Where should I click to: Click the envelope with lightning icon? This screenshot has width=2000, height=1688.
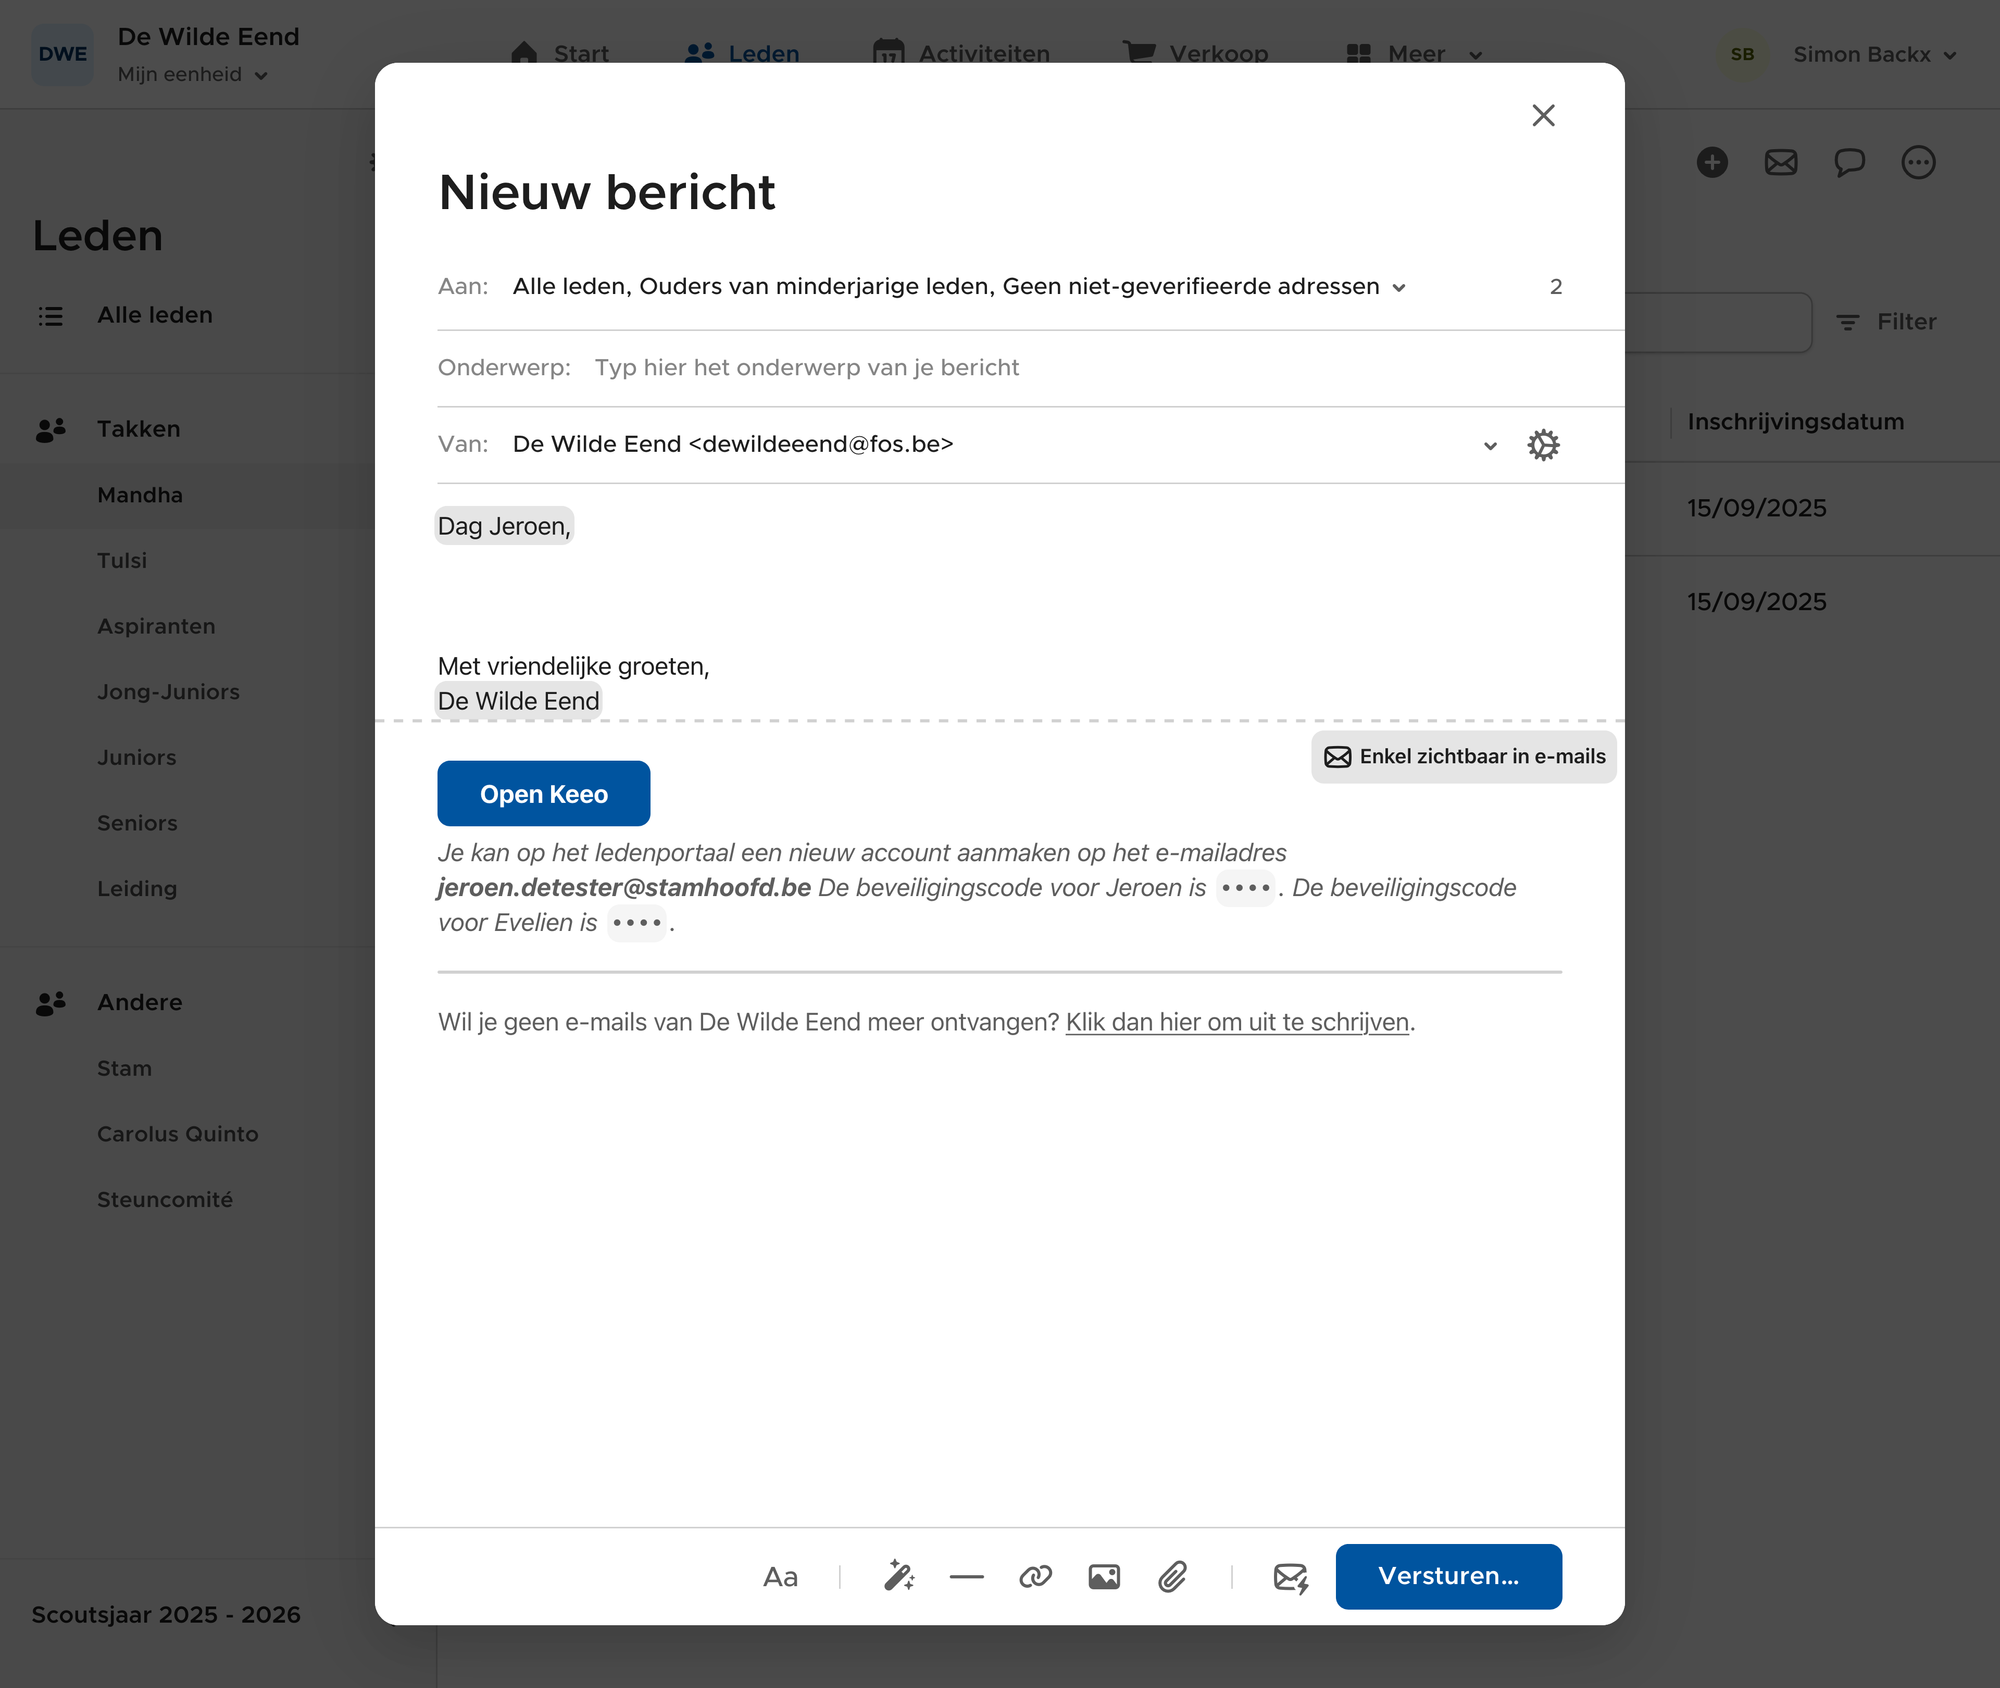(1290, 1577)
